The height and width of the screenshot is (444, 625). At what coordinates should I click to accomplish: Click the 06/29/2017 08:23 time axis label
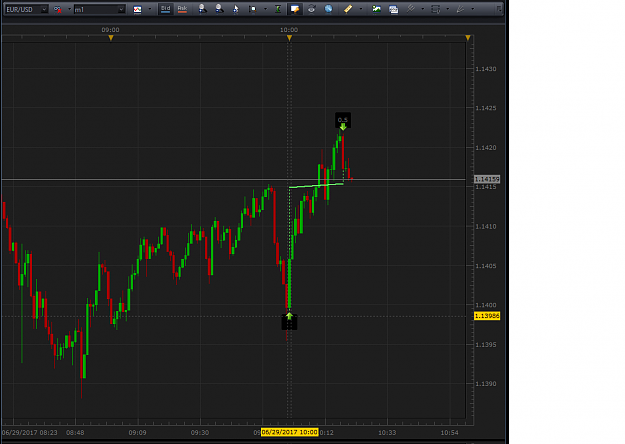[29, 432]
